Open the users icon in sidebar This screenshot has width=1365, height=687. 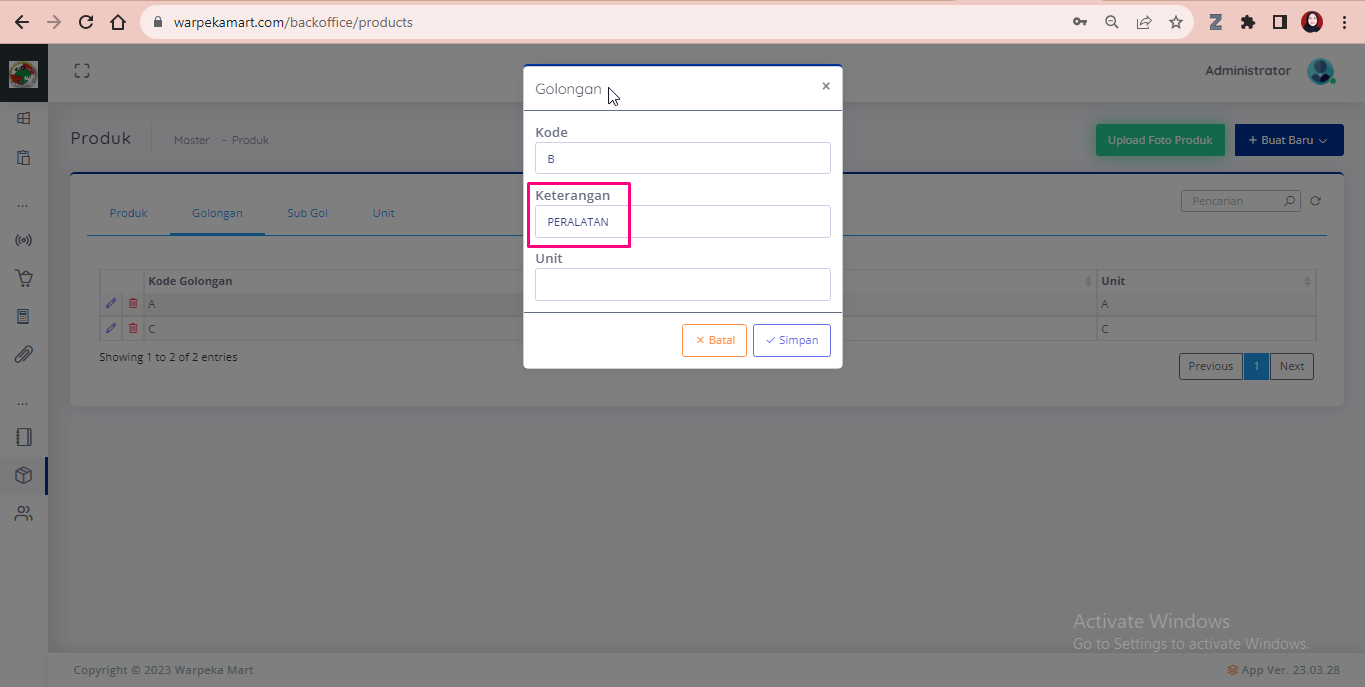(x=24, y=513)
